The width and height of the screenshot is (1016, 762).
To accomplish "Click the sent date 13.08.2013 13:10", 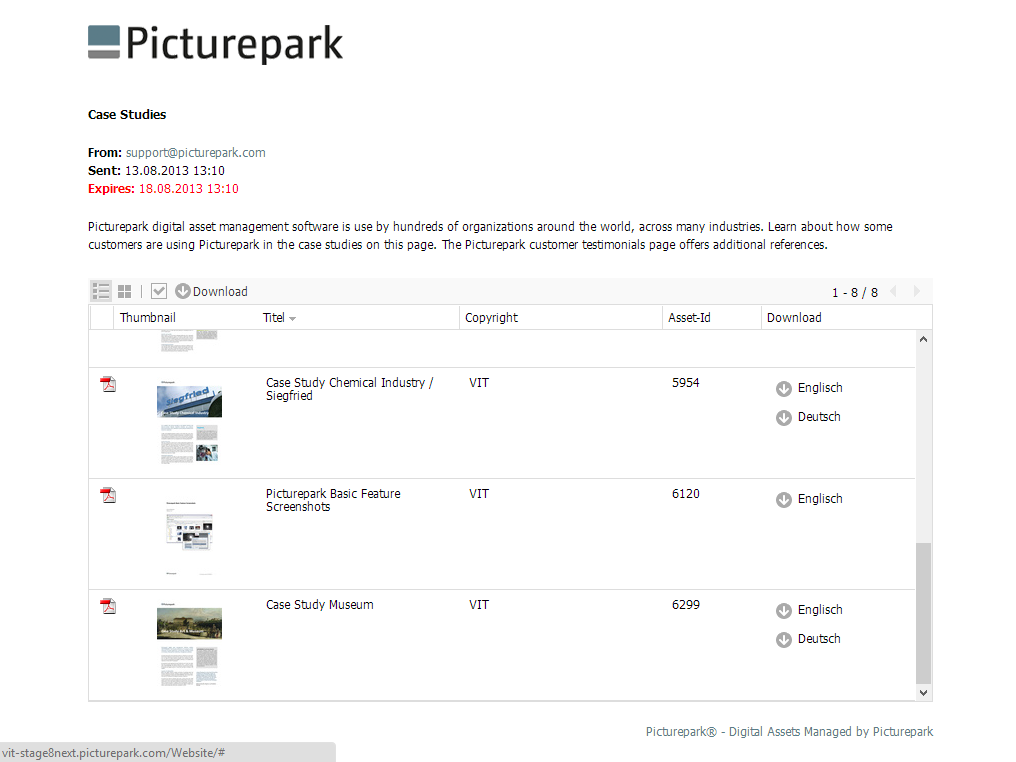I will coord(174,170).
